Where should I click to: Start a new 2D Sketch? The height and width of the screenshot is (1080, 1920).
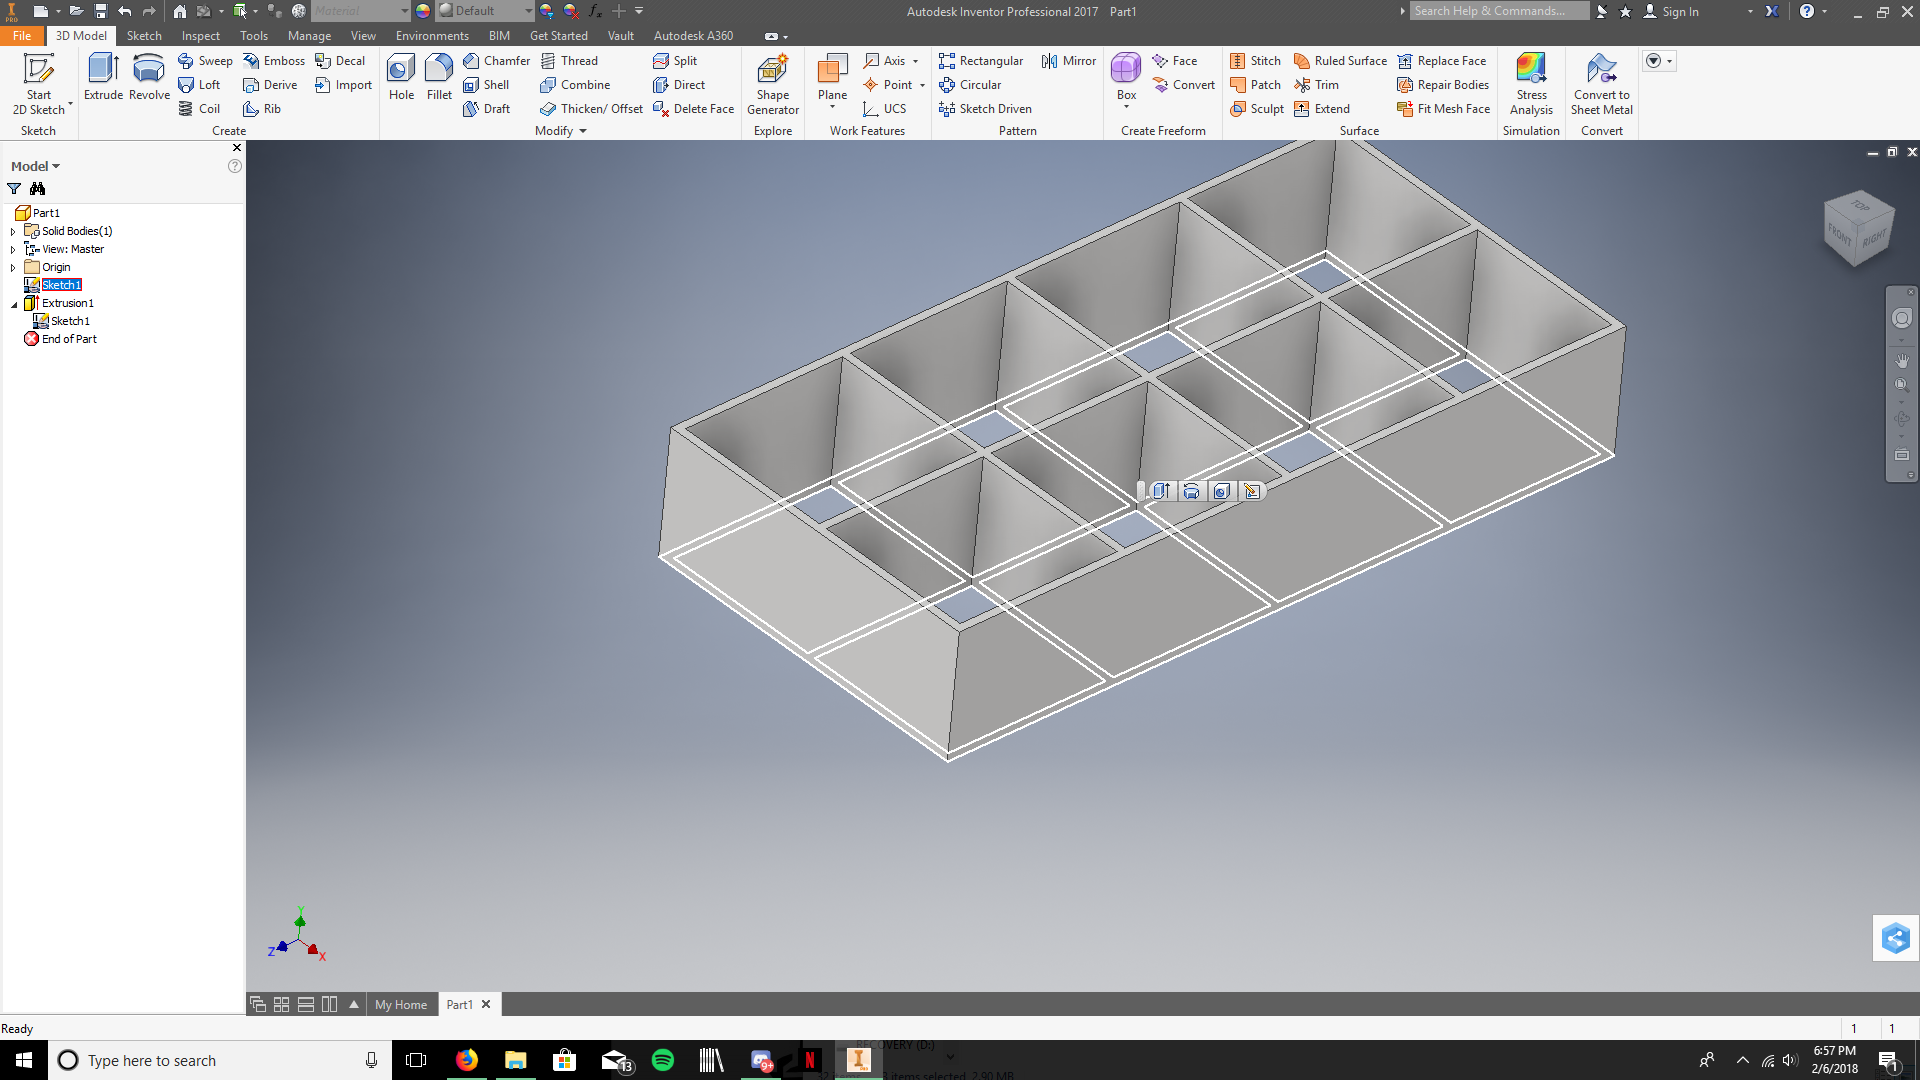tap(38, 84)
